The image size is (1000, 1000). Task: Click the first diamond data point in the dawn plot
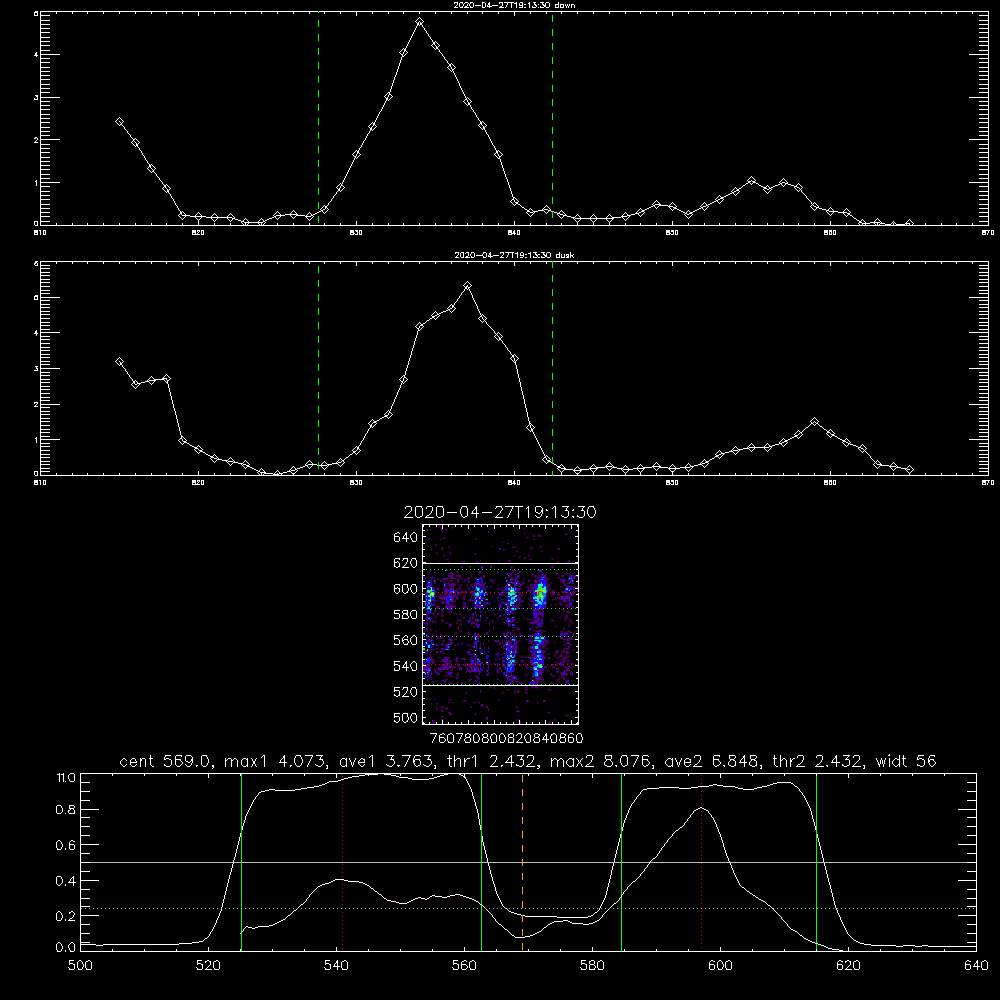tap(119, 122)
